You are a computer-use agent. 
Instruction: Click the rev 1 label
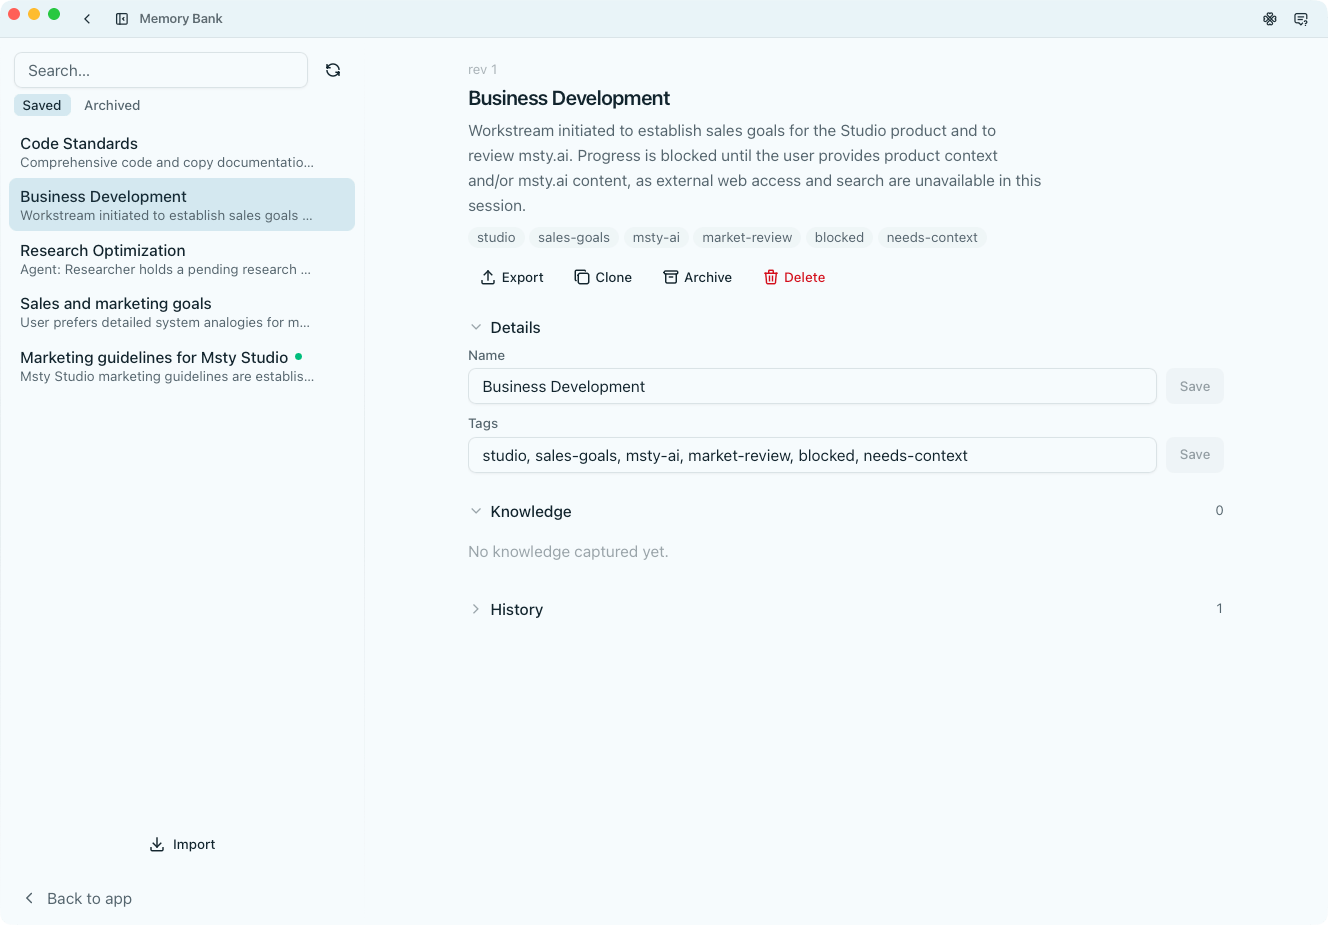tap(482, 69)
